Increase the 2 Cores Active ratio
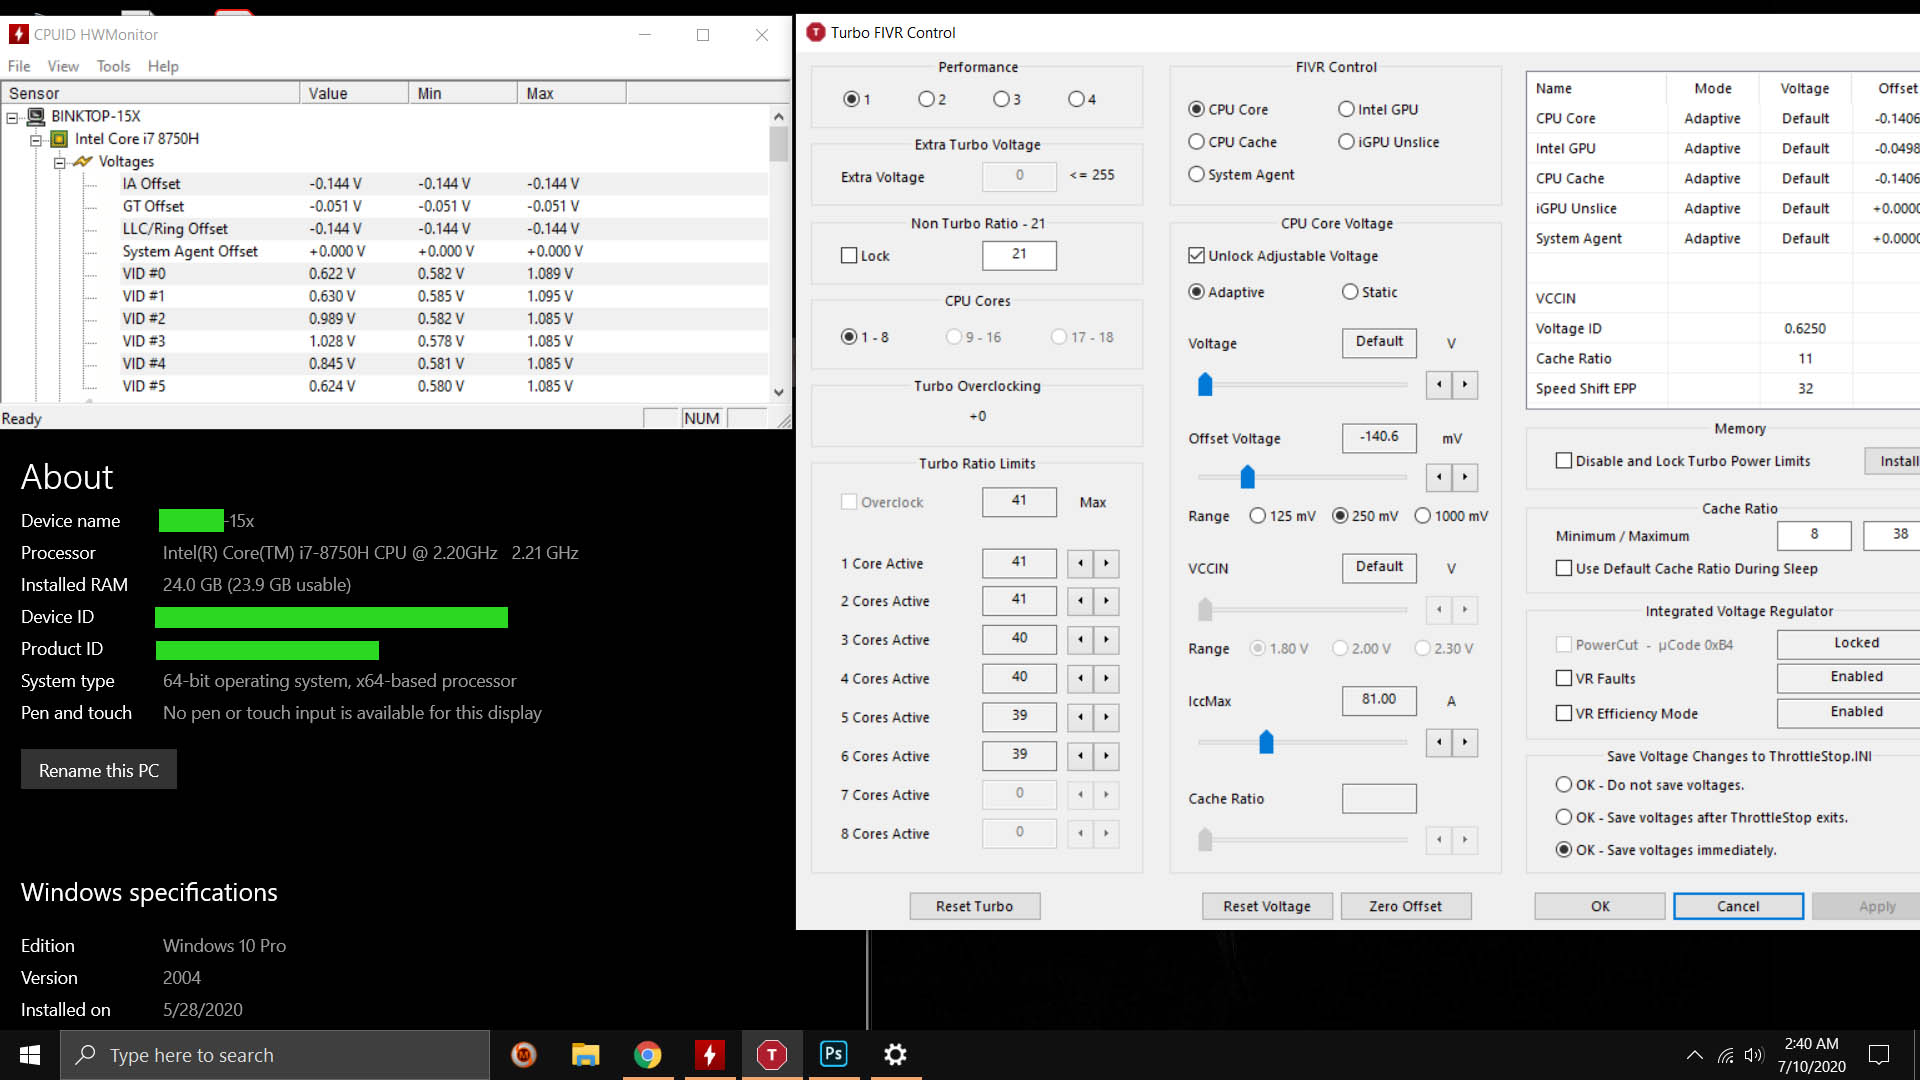 (x=1106, y=601)
